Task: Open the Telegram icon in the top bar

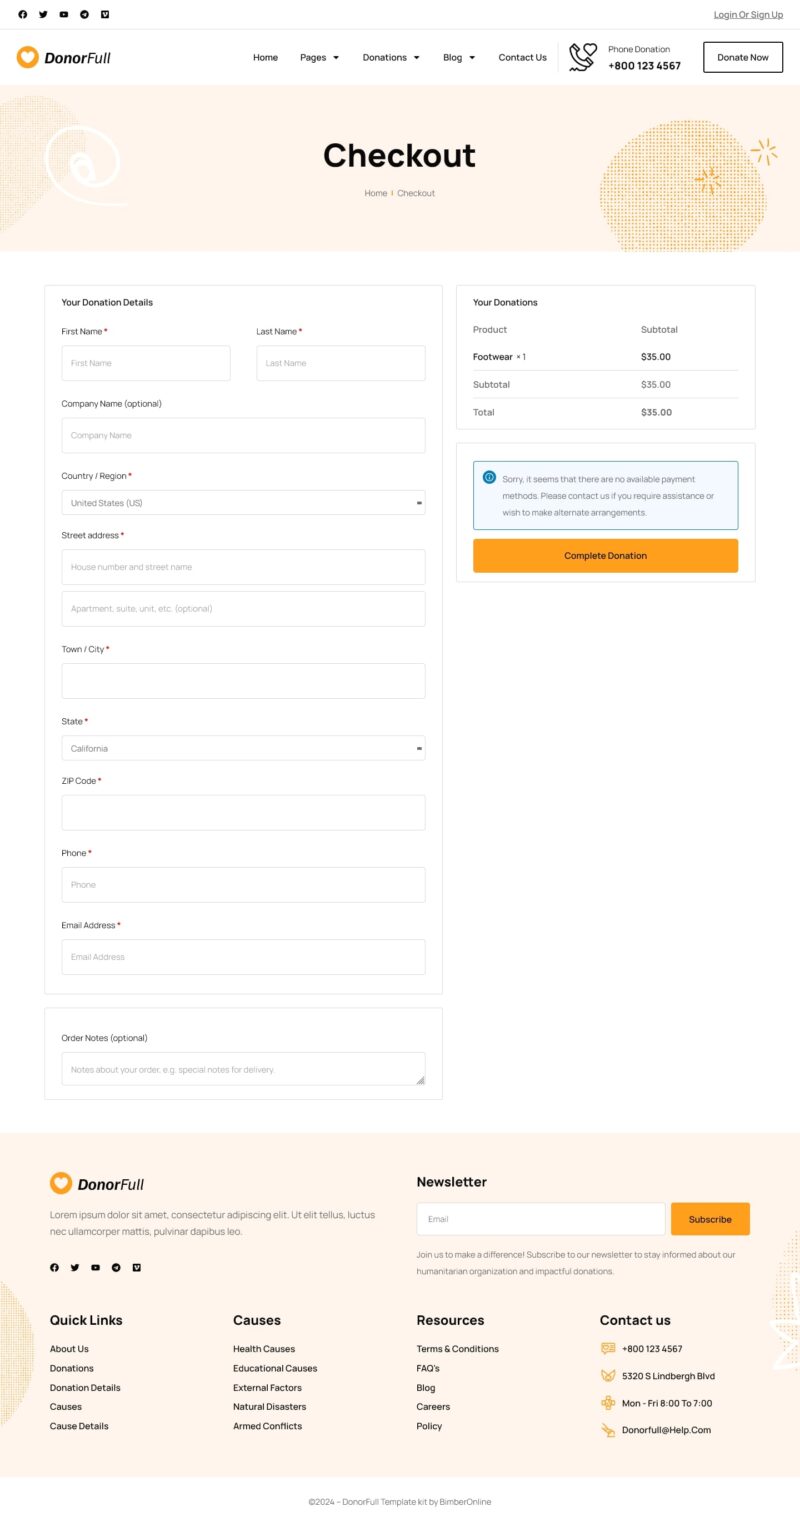Action: 84,14
